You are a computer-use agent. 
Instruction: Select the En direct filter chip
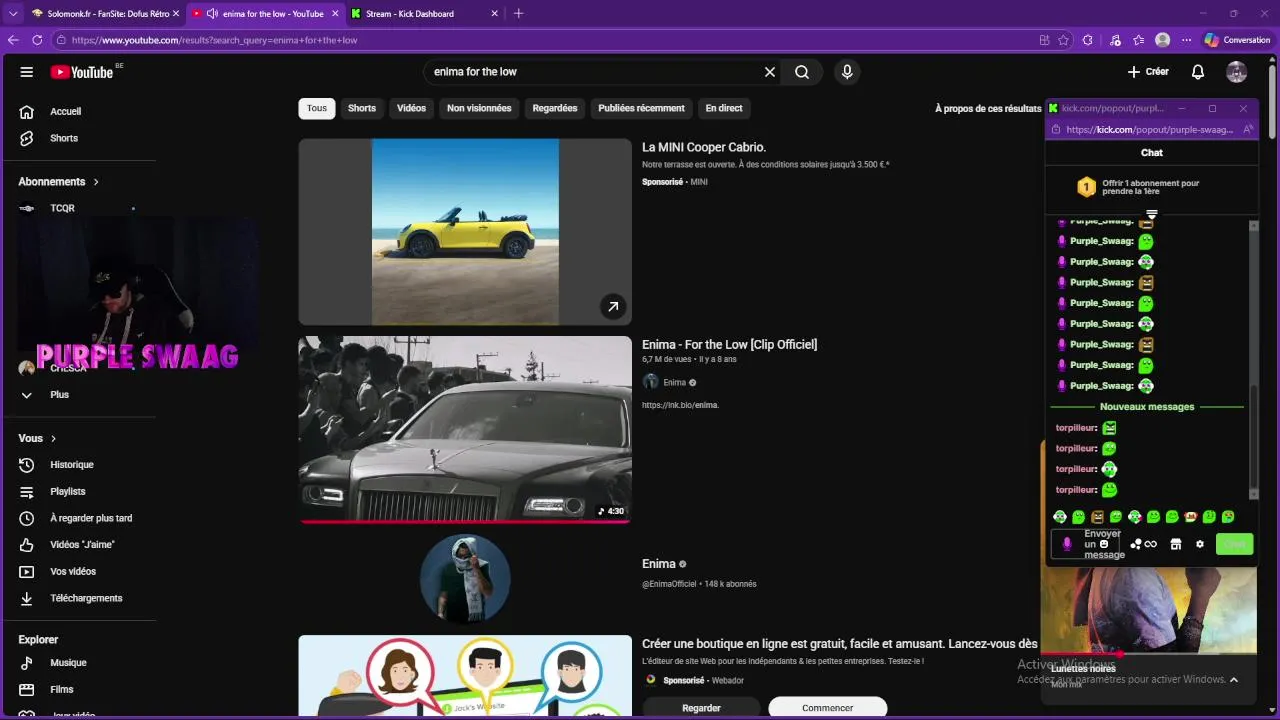pyautogui.click(x=724, y=108)
